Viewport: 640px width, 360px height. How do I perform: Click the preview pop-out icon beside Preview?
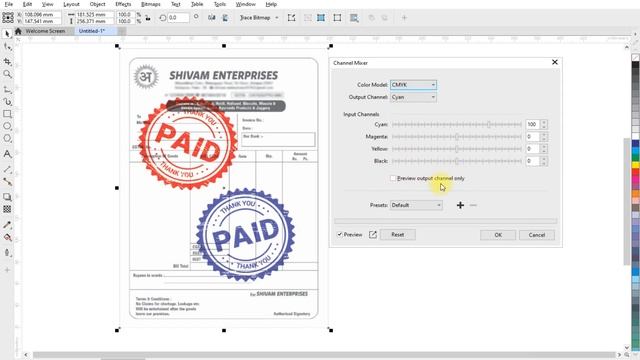(373, 235)
